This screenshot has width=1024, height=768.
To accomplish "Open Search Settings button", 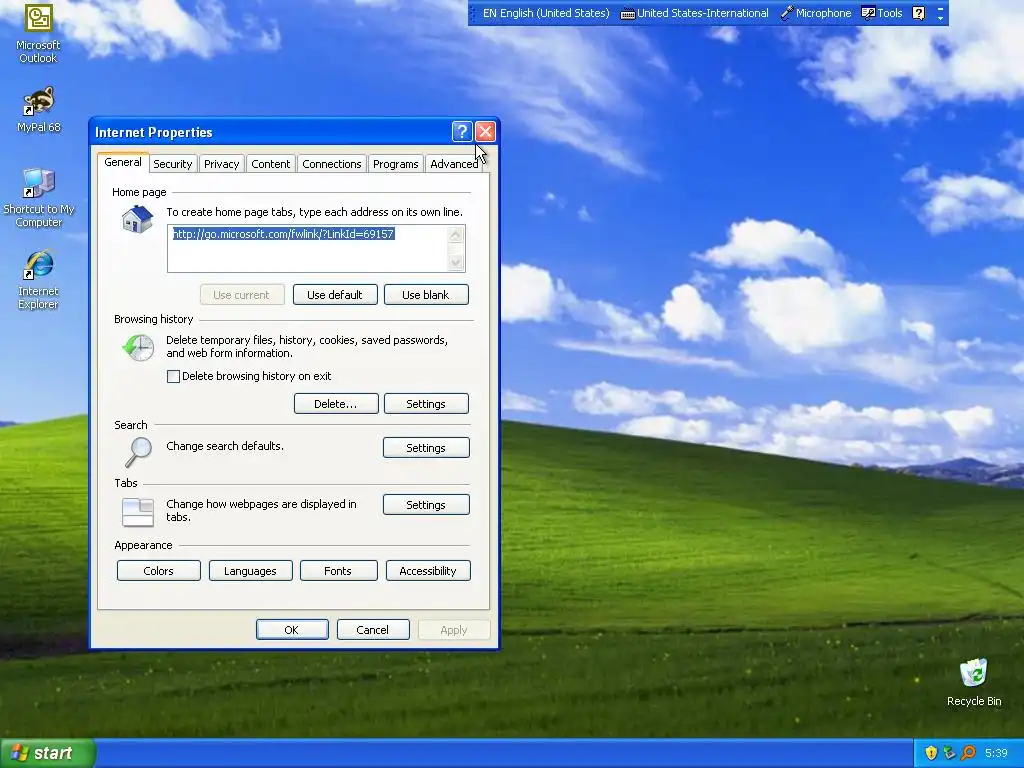I will tap(426, 447).
